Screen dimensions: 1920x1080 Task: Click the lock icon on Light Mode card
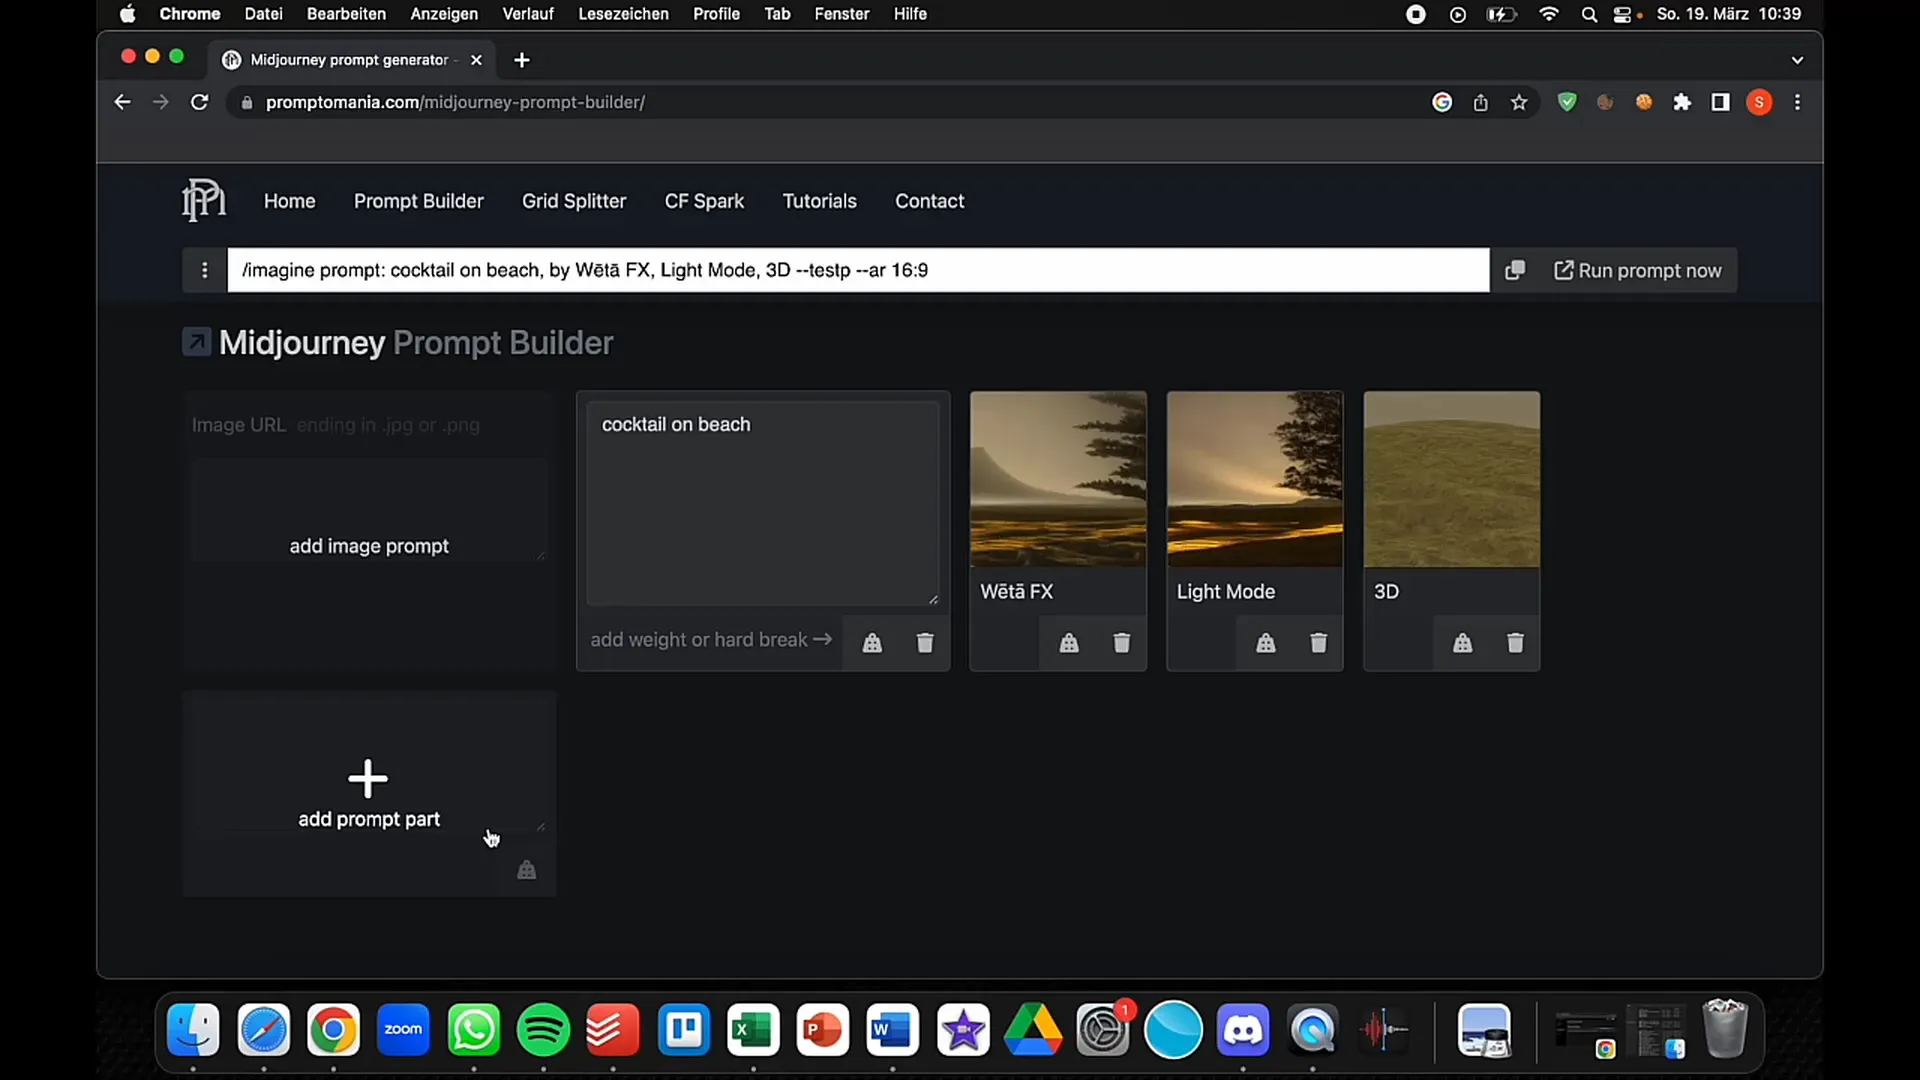coord(1265,642)
